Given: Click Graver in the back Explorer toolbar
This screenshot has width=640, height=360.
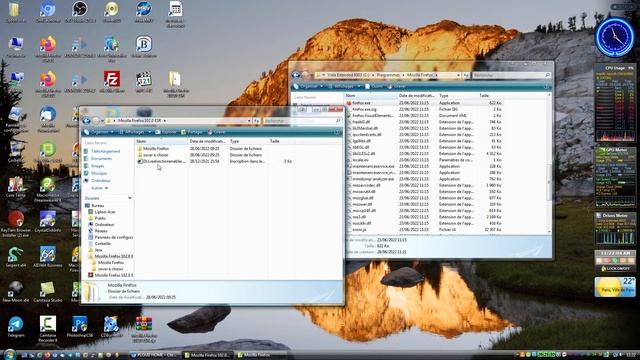Looking at the screenshot, I should tap(396, 87).
